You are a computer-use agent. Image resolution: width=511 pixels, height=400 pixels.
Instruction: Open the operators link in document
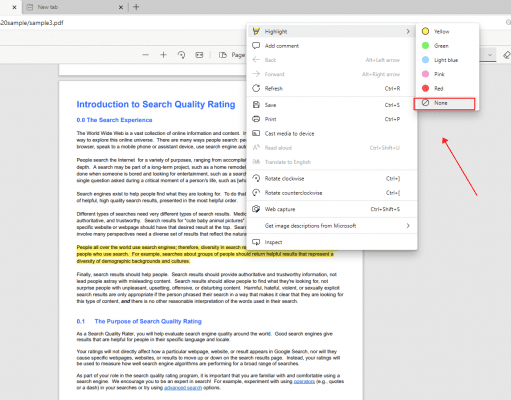304,381
